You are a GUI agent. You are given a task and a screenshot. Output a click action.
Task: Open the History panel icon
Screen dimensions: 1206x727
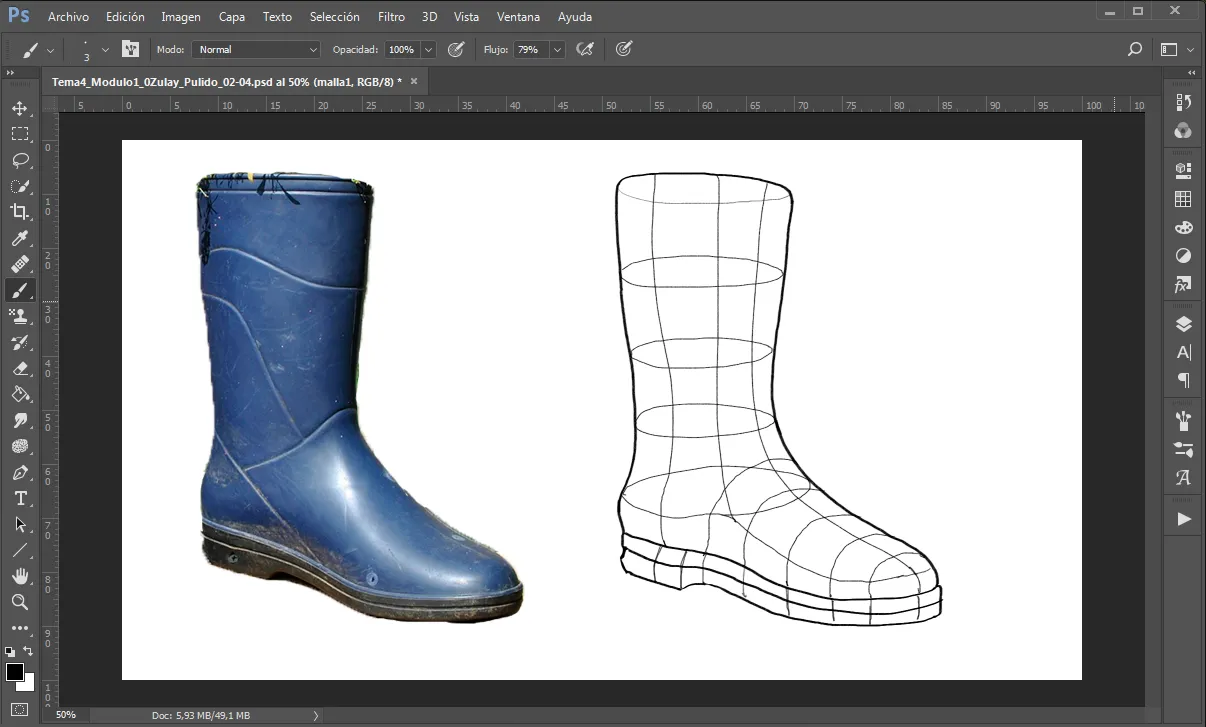[1184, 102]
